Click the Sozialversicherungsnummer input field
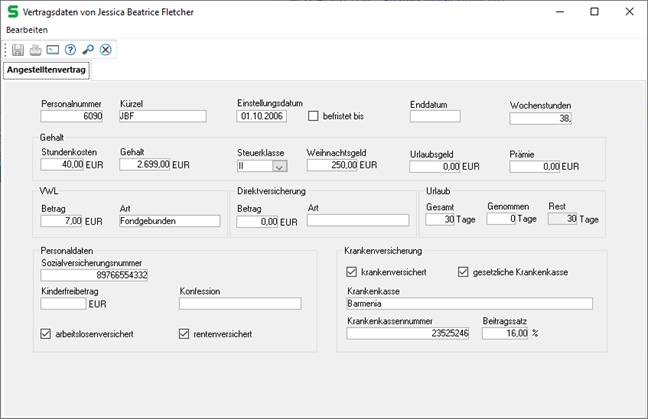 click(94, 275)
